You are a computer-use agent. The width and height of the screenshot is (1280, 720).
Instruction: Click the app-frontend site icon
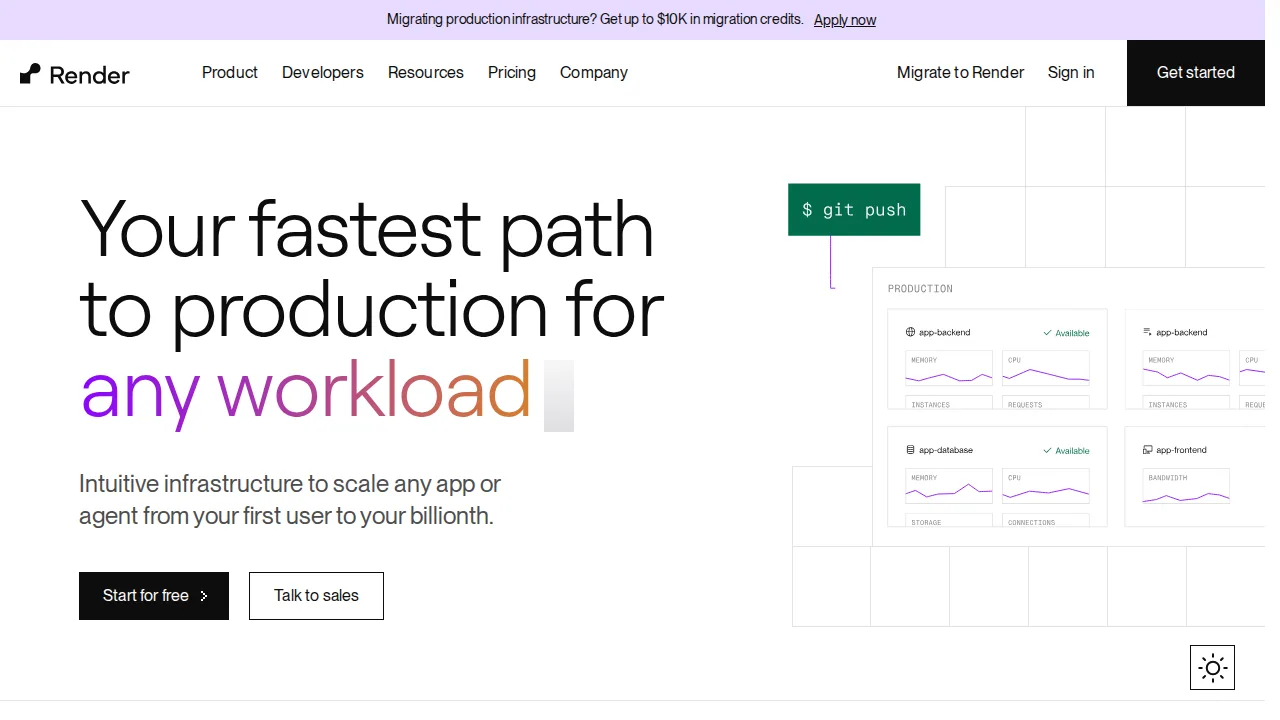[1148, 450]
